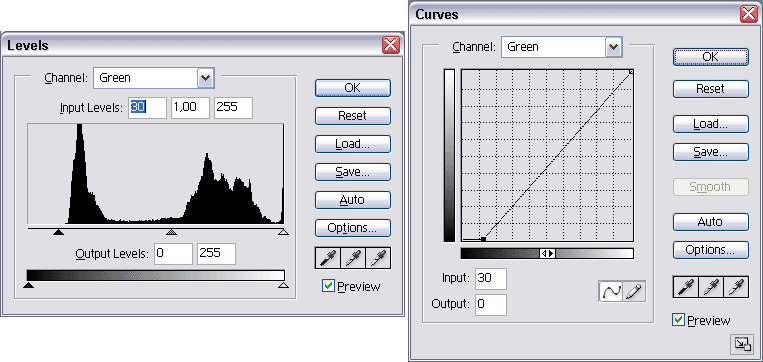This screenshot has height=362, width=763.
Task: Click the black output levels slider triangle
Action: pos(29,285)
